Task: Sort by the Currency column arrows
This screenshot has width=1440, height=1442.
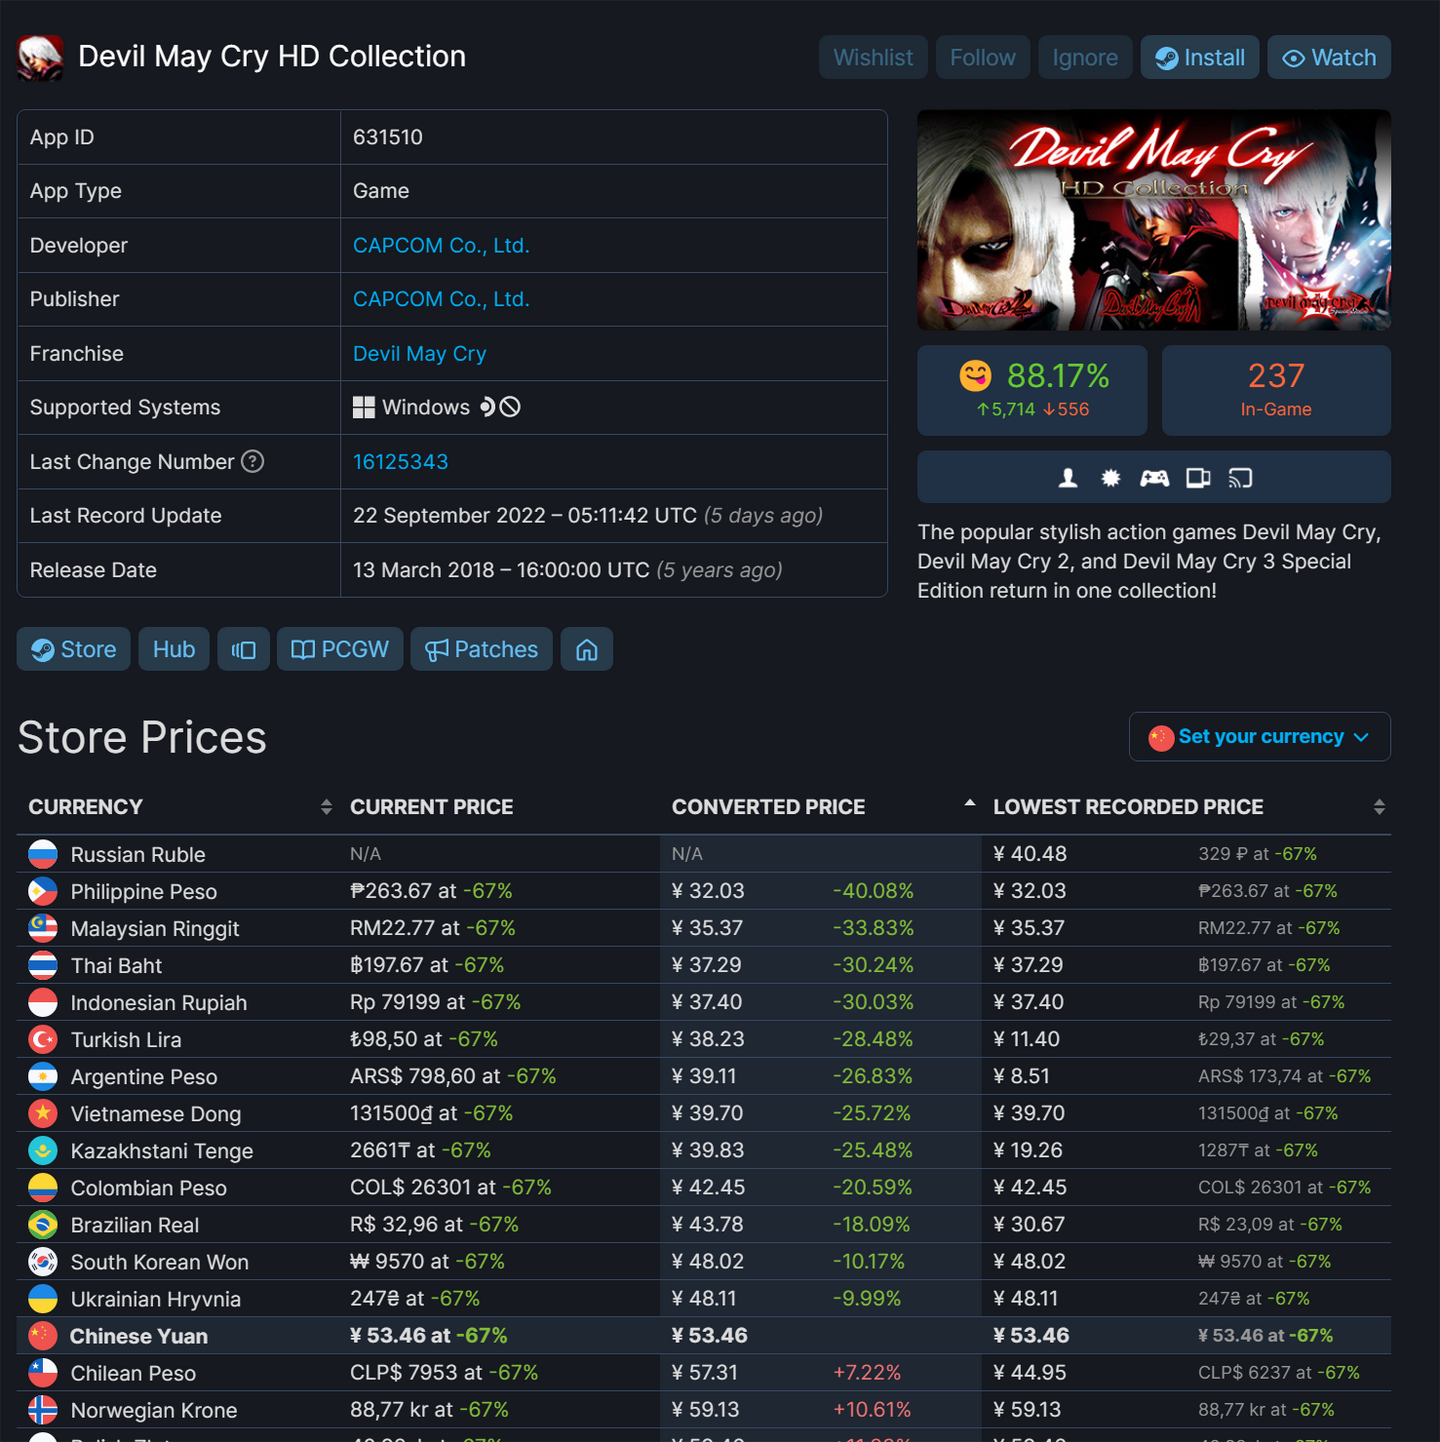Action: [326, 807]
